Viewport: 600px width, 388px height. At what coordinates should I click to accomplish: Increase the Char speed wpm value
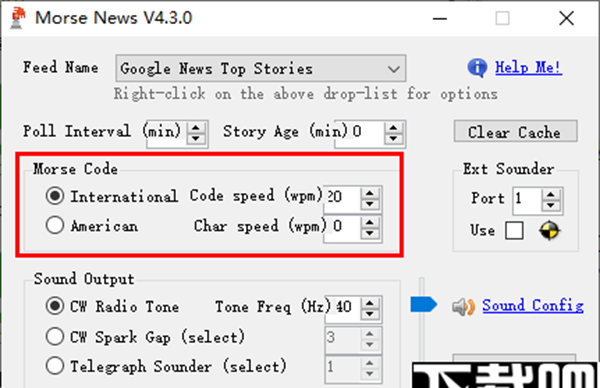(370, 223)
